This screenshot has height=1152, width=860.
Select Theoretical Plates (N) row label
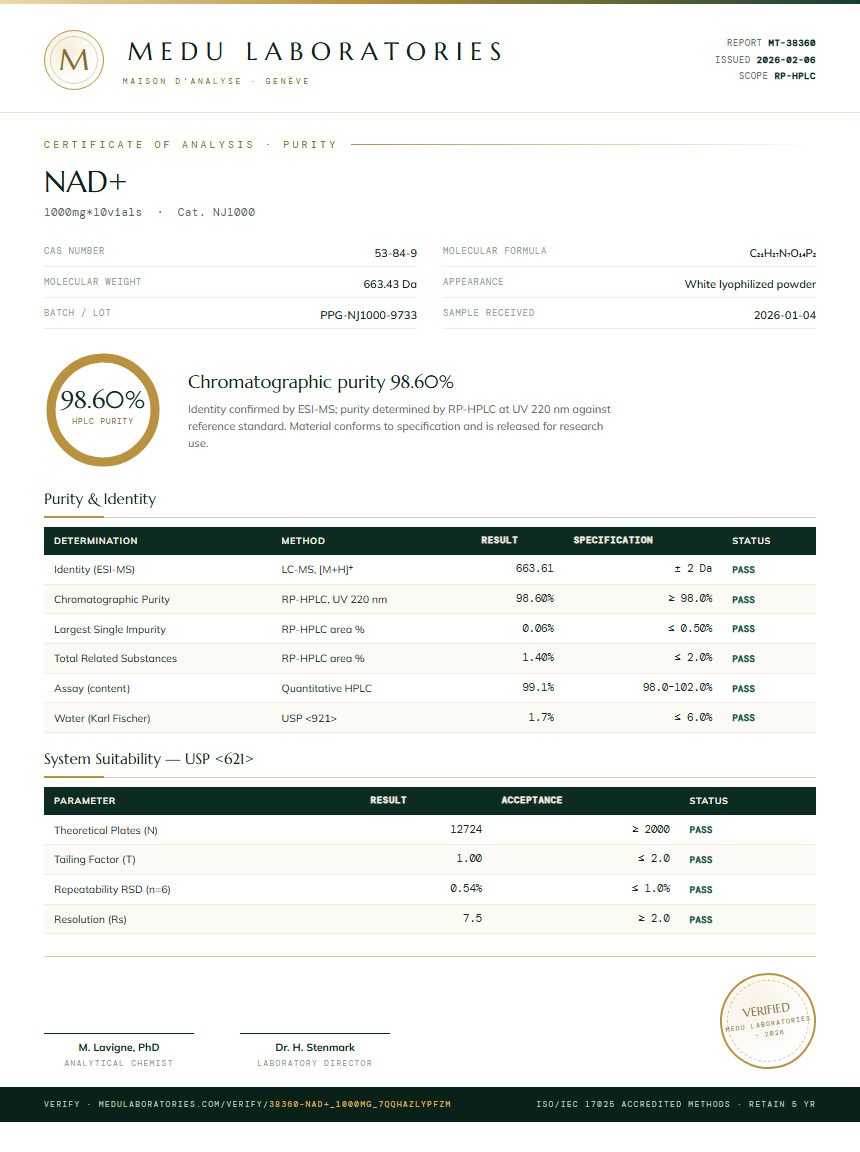point(106,830)
